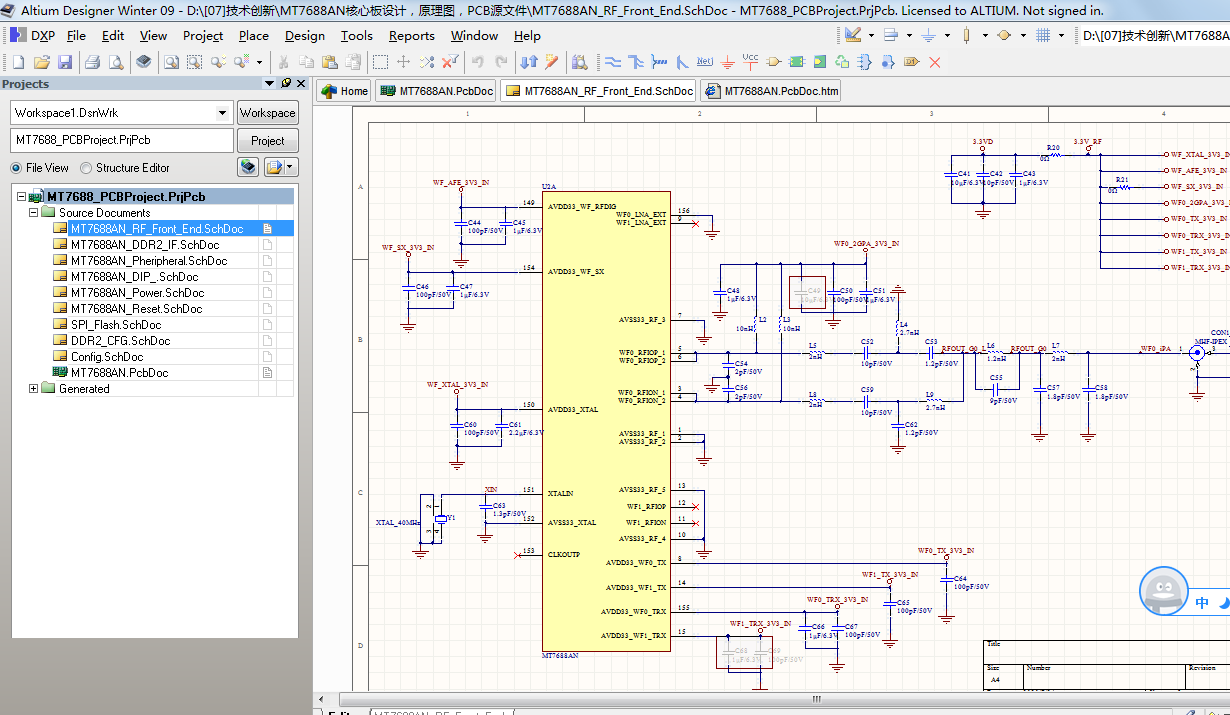Select the GND Power Port tool
This screenshot has height=715, width=1230.
[728, 62]
